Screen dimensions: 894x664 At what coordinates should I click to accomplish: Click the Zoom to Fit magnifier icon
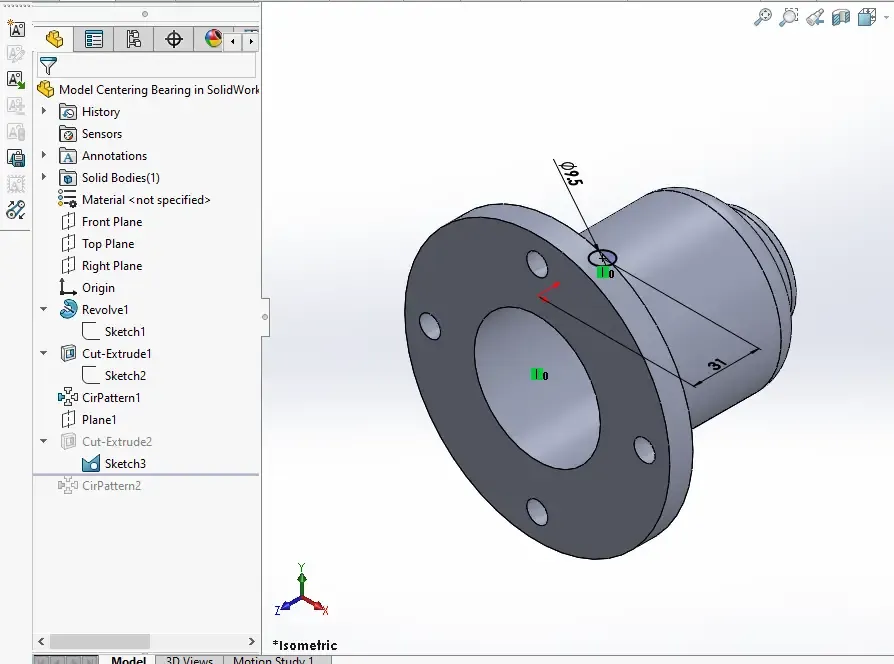point(762,17)
